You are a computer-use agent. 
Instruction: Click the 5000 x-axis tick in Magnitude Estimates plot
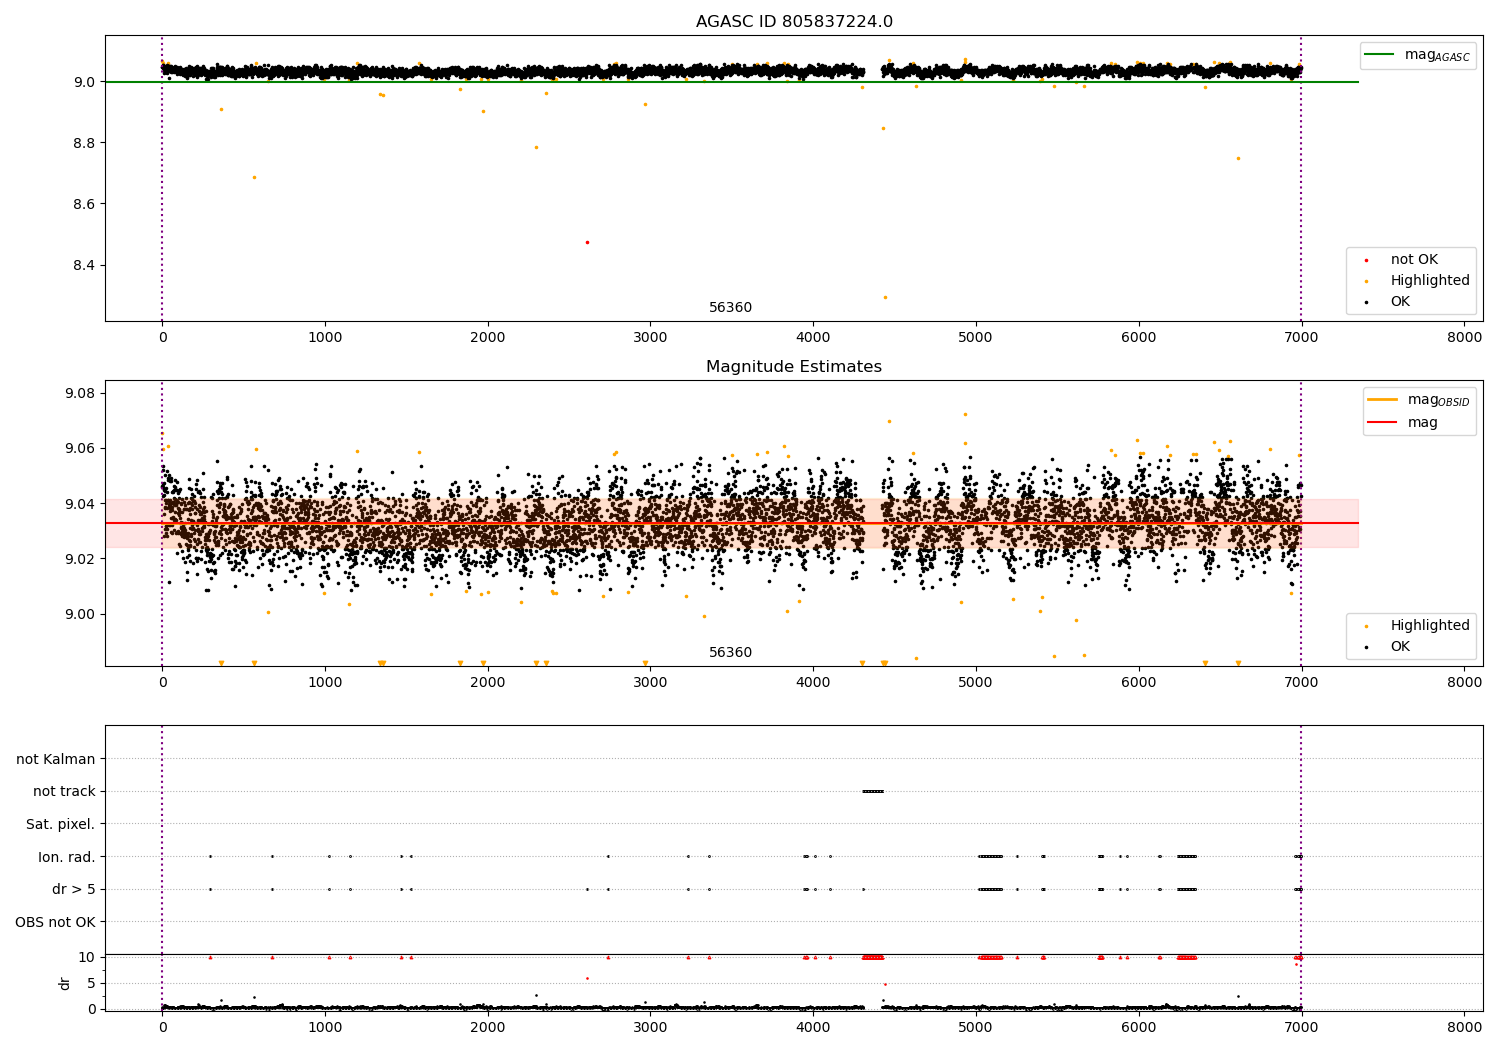976,682
